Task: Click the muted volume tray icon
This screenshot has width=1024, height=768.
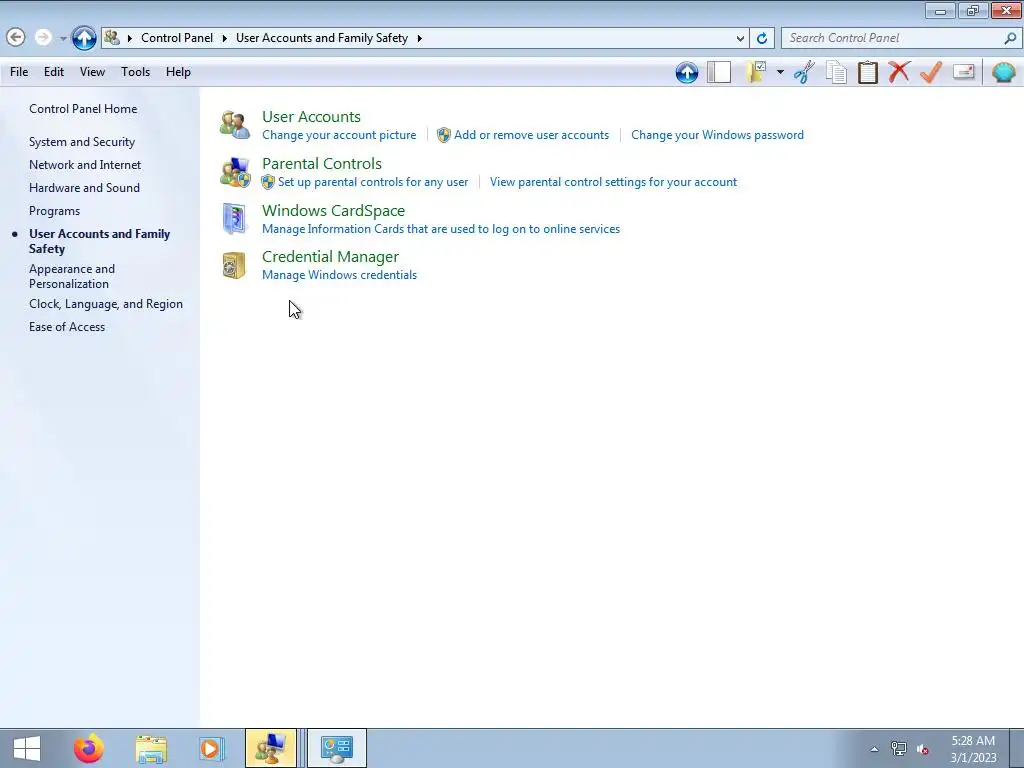Action: 923,749
